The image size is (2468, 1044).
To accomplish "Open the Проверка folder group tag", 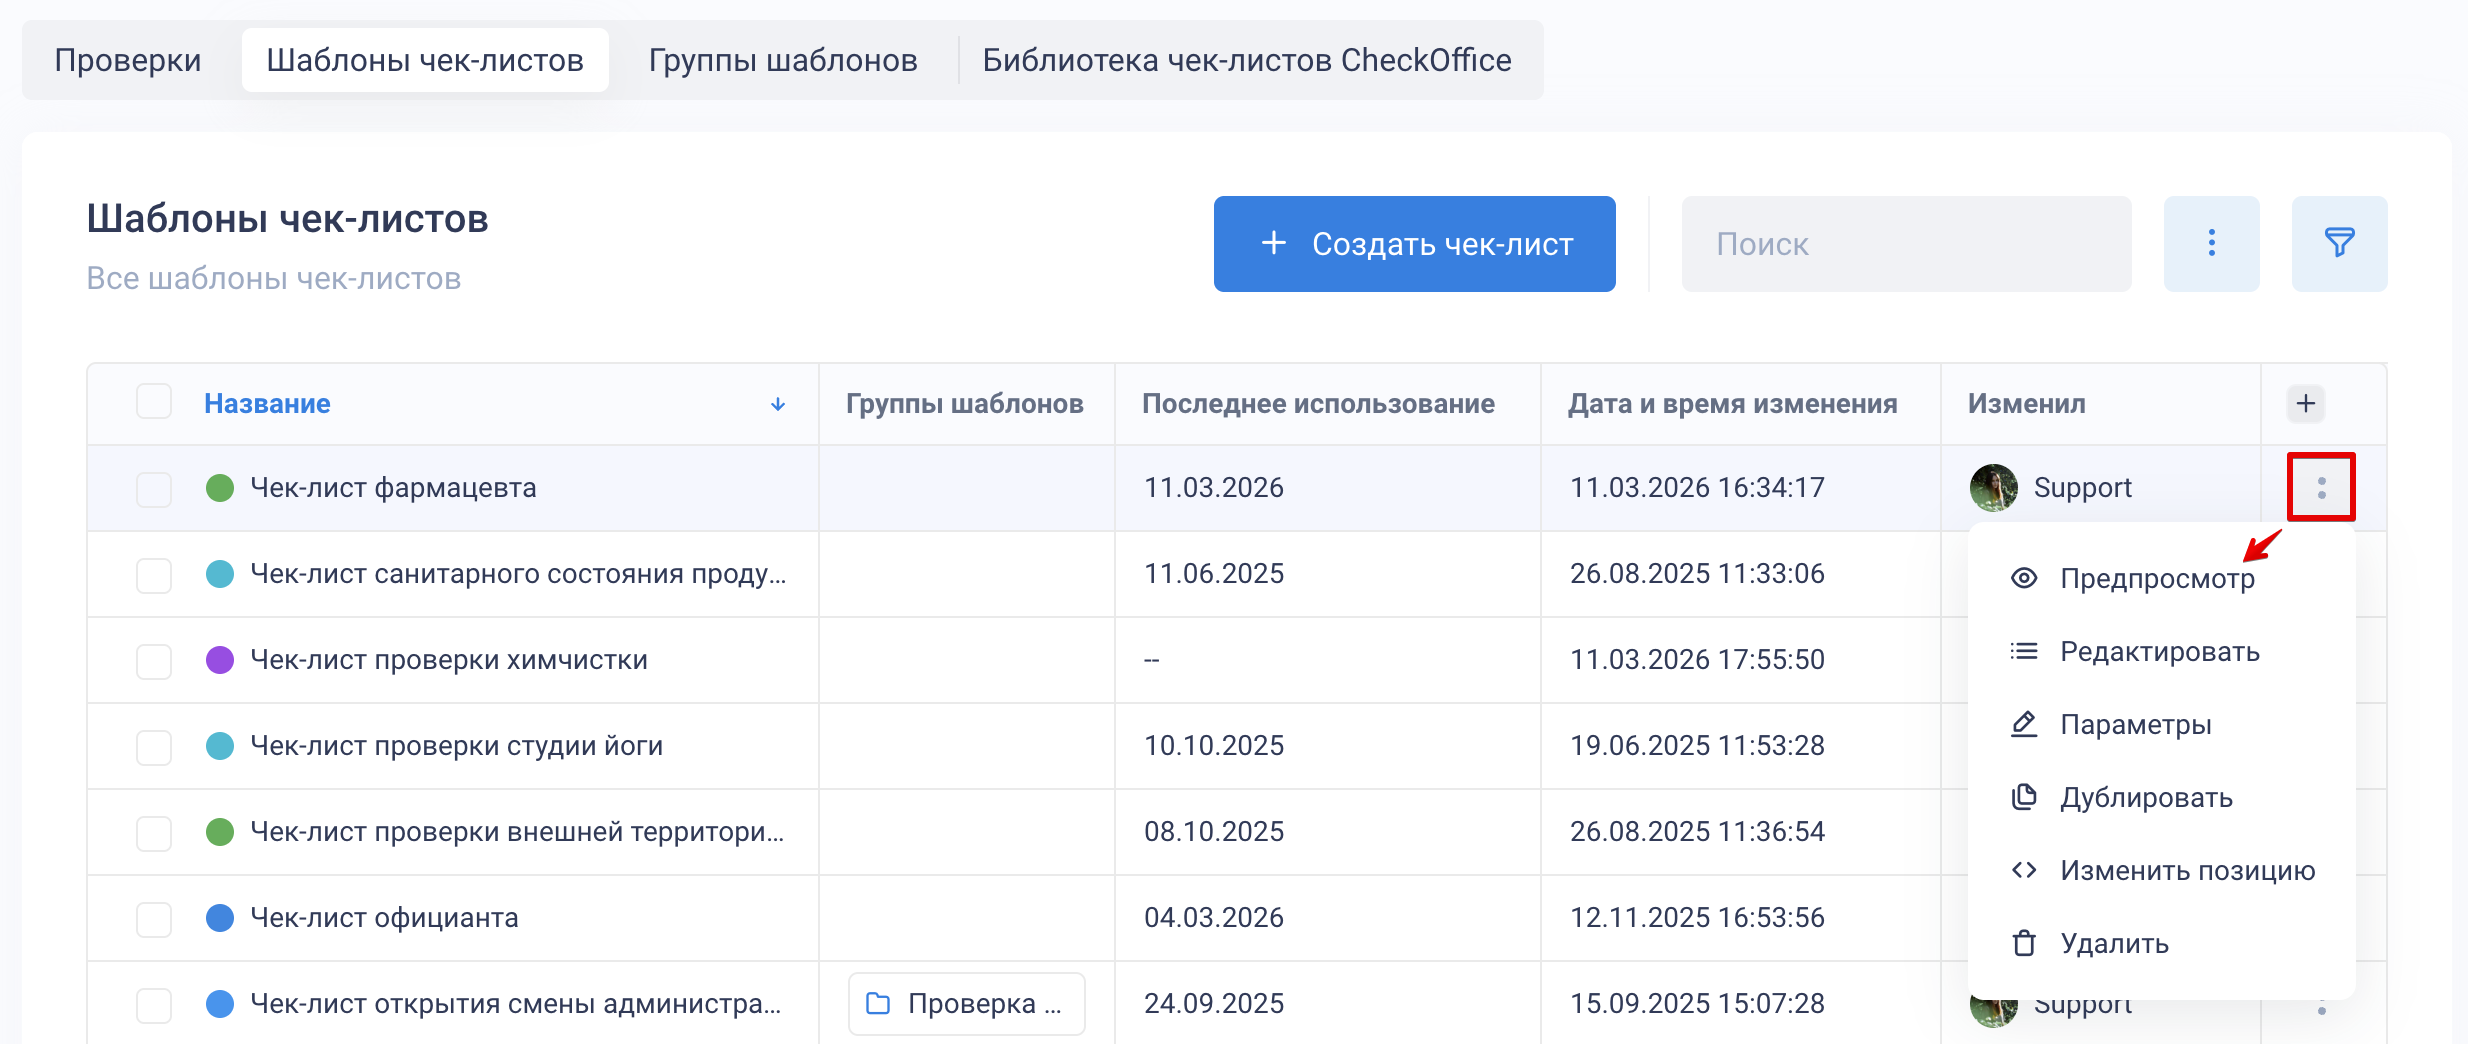I will [x=966, y=1003].
